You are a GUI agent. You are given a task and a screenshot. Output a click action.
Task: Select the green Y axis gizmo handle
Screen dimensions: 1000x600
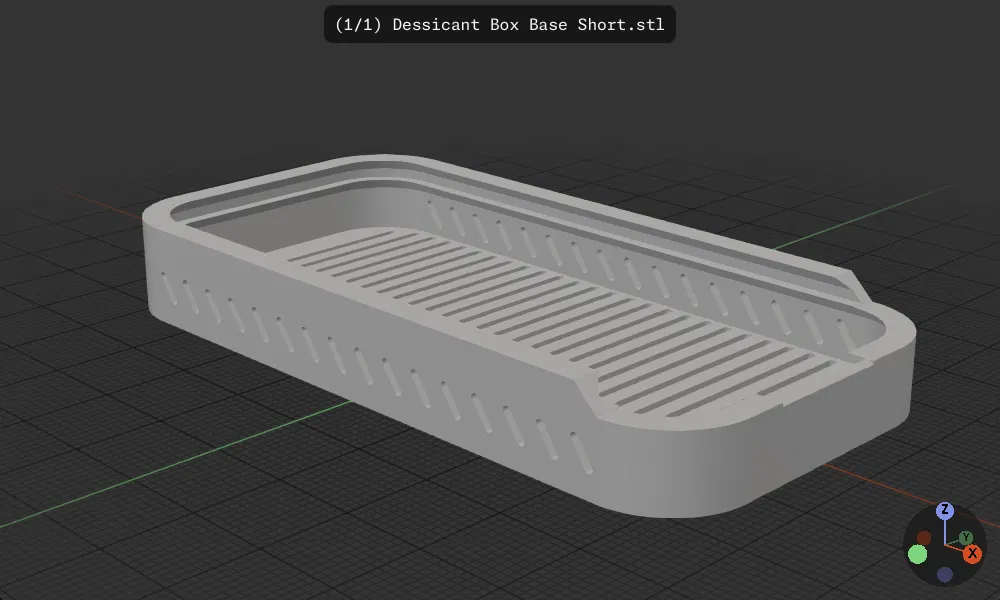pyautogui.click(x=966, y=538)
